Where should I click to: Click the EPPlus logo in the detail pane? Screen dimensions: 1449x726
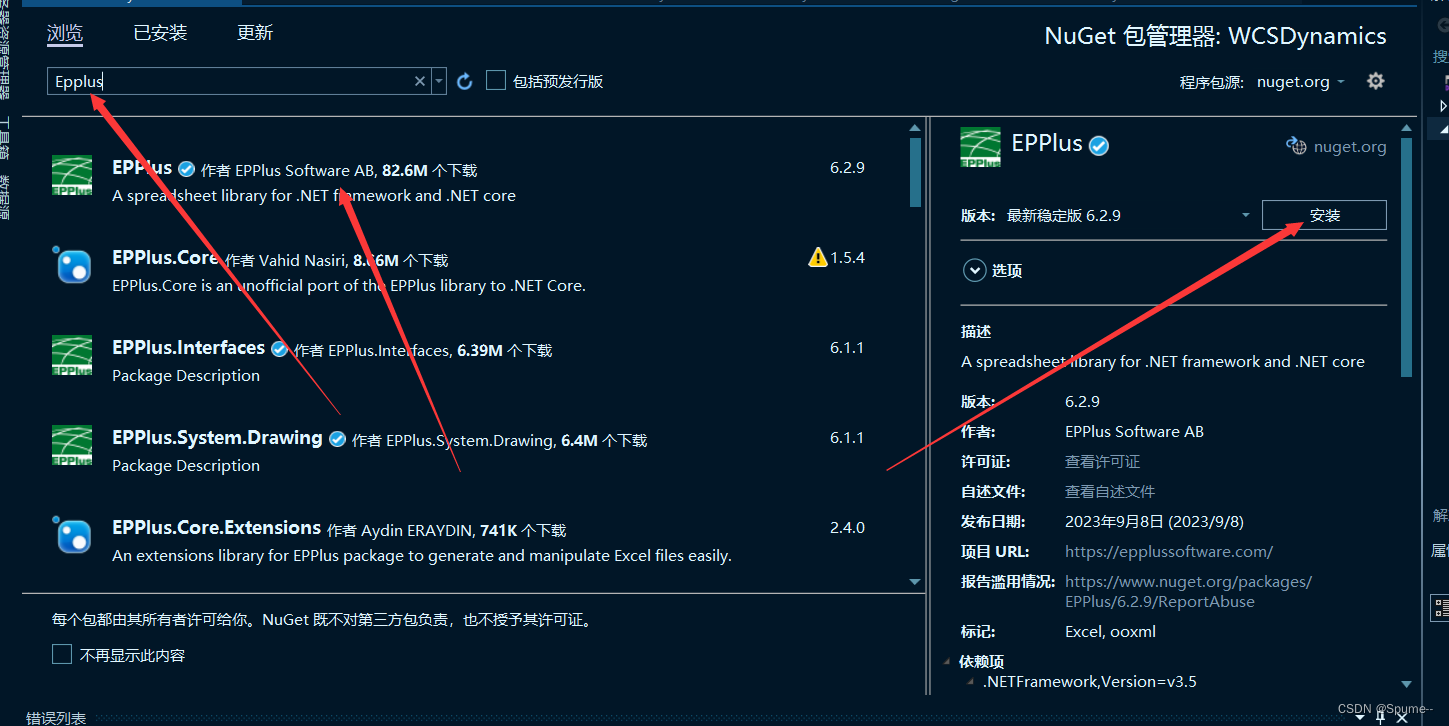coord(980,146)
